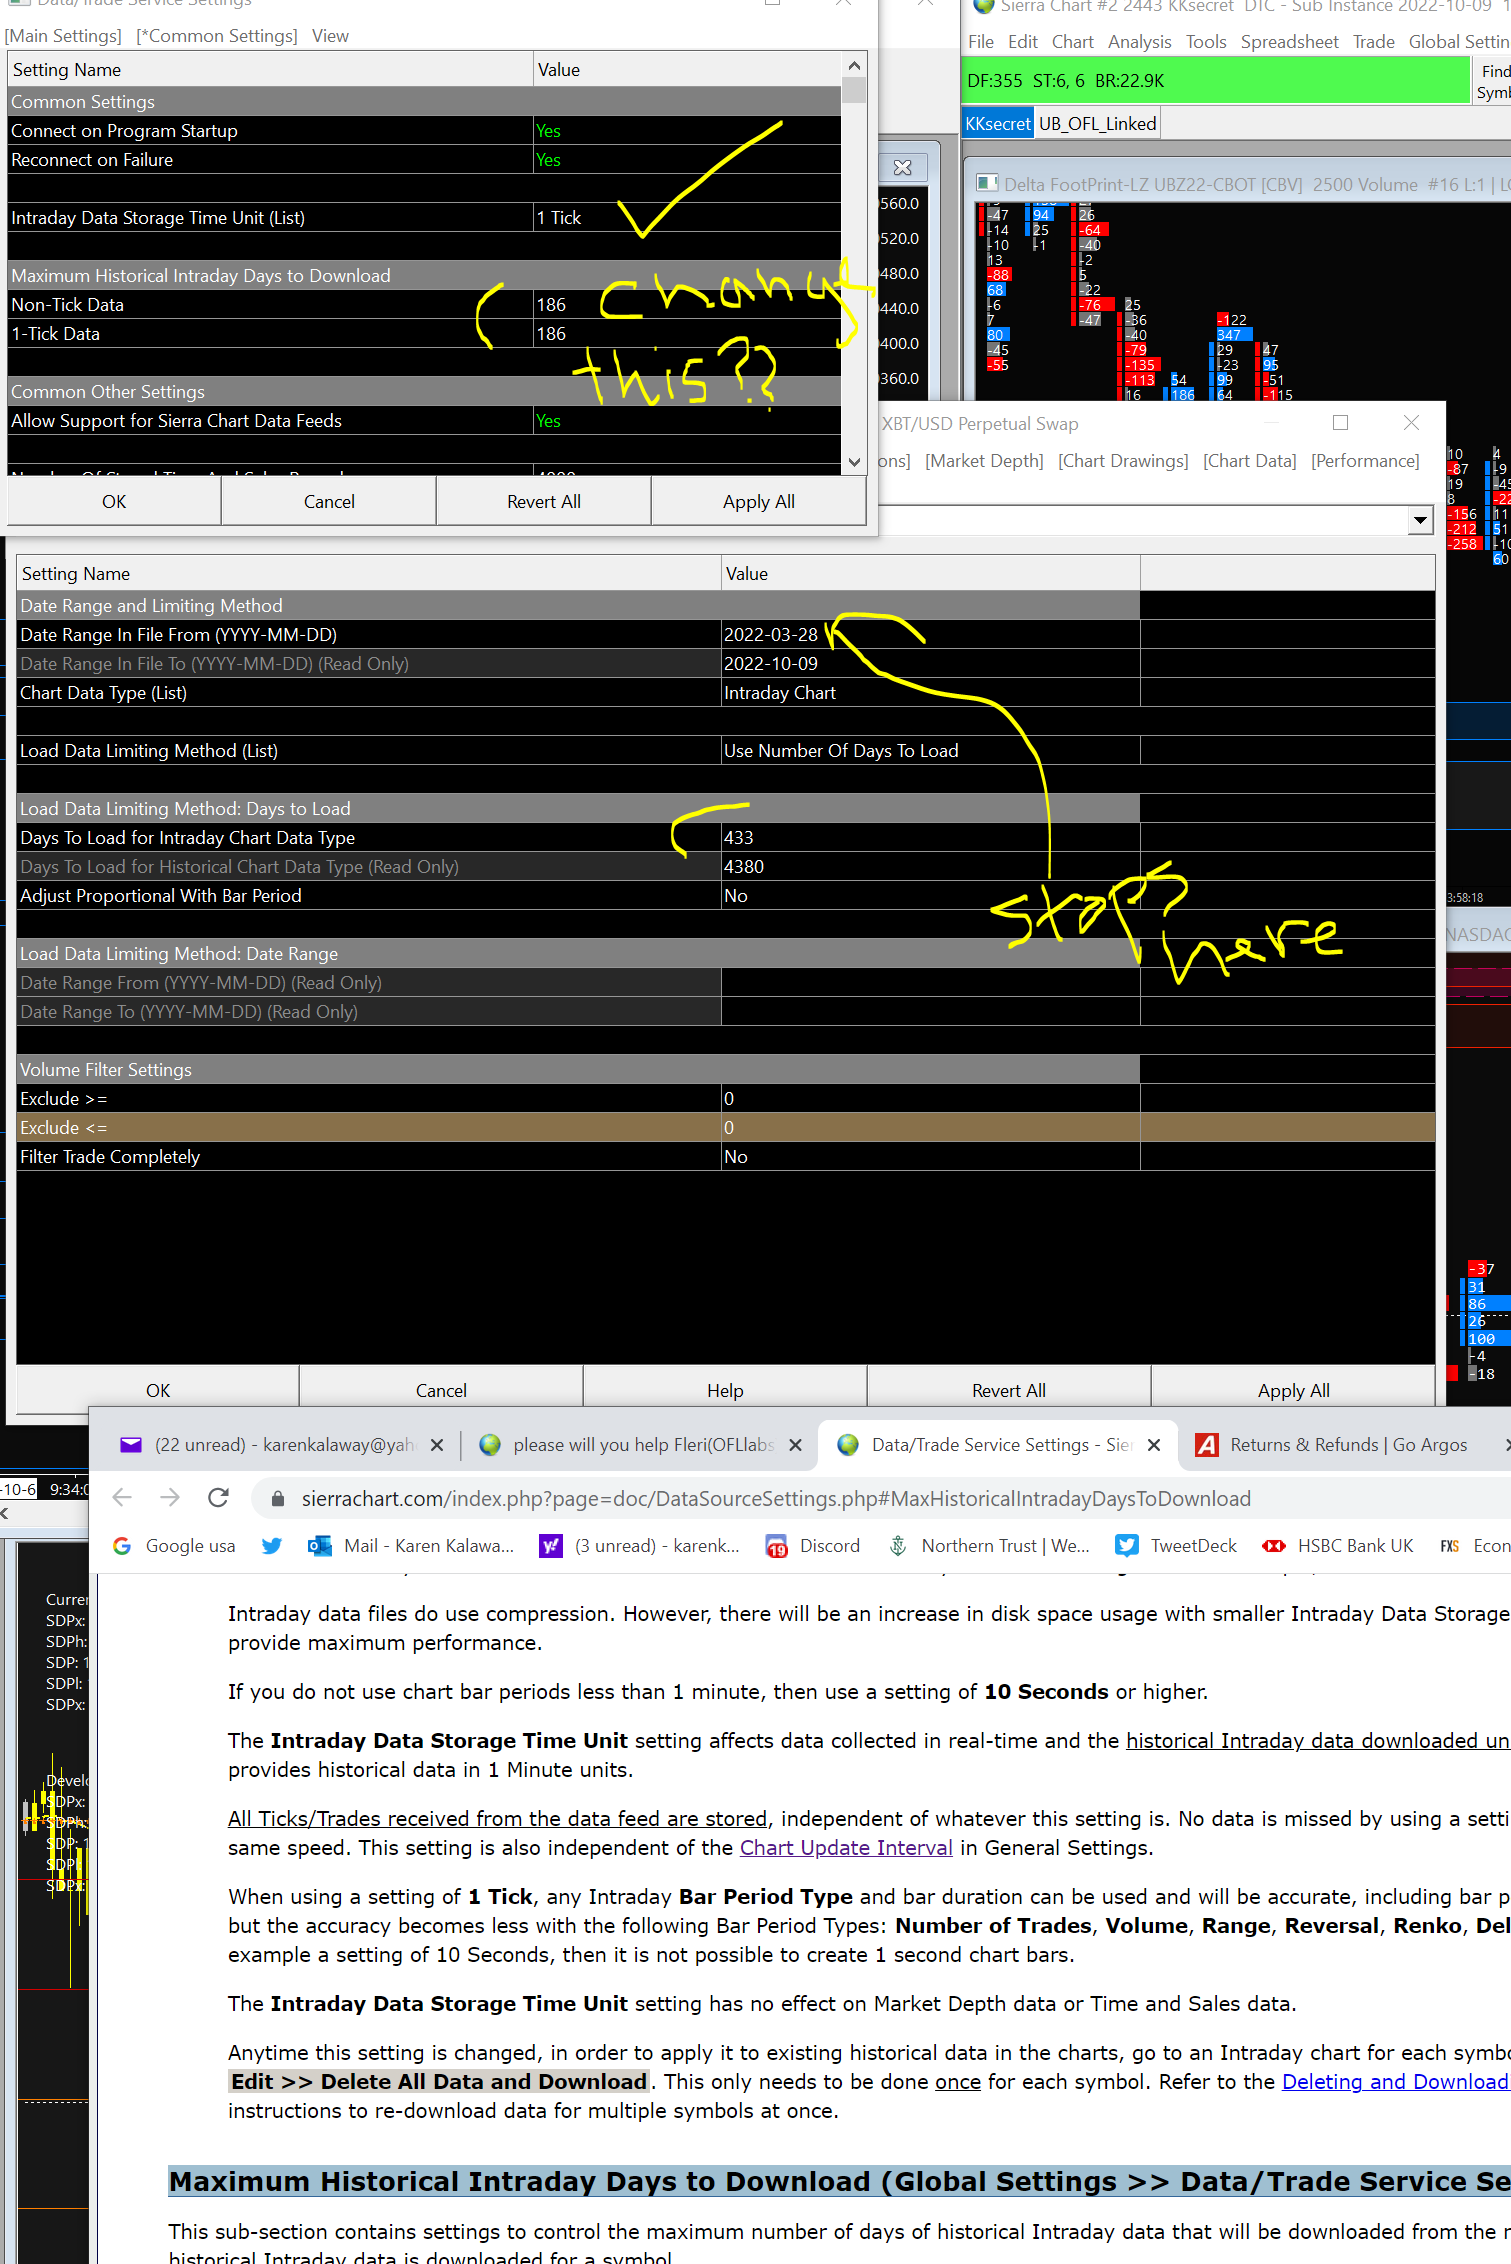Open the Northern Trust bookmark
1511x2264 pixels.
989,1546
